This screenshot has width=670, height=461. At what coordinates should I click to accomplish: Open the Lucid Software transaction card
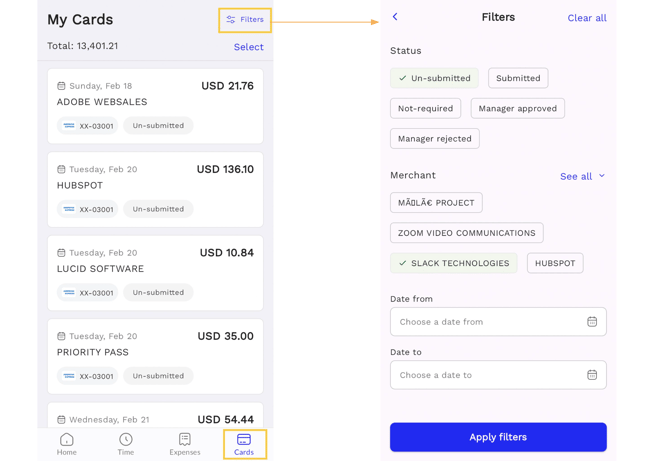(155, 273)
